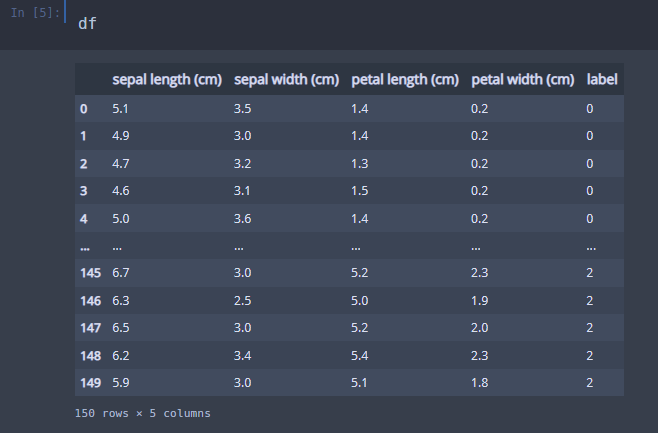Click sepal length value 4.6 in row 3
This screenshot has width=658, height=433.
120,191
